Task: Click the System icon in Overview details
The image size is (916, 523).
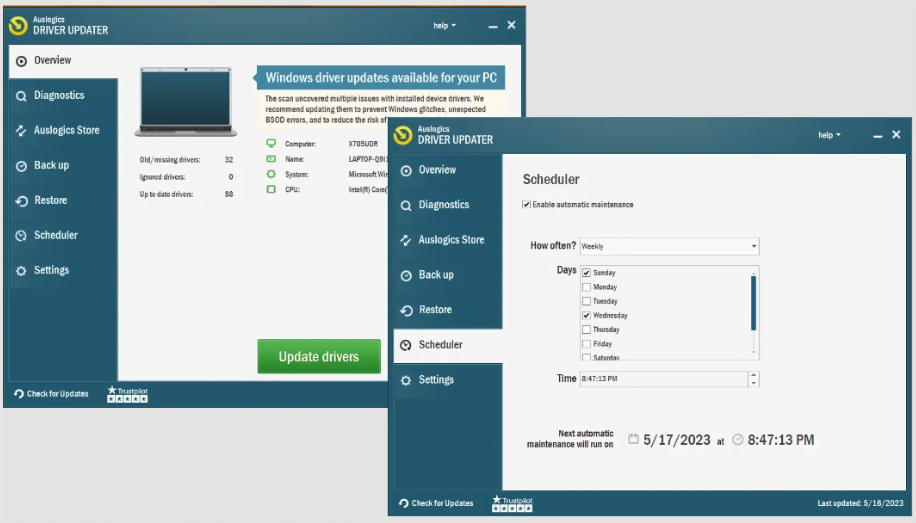Action: [271, 174]
